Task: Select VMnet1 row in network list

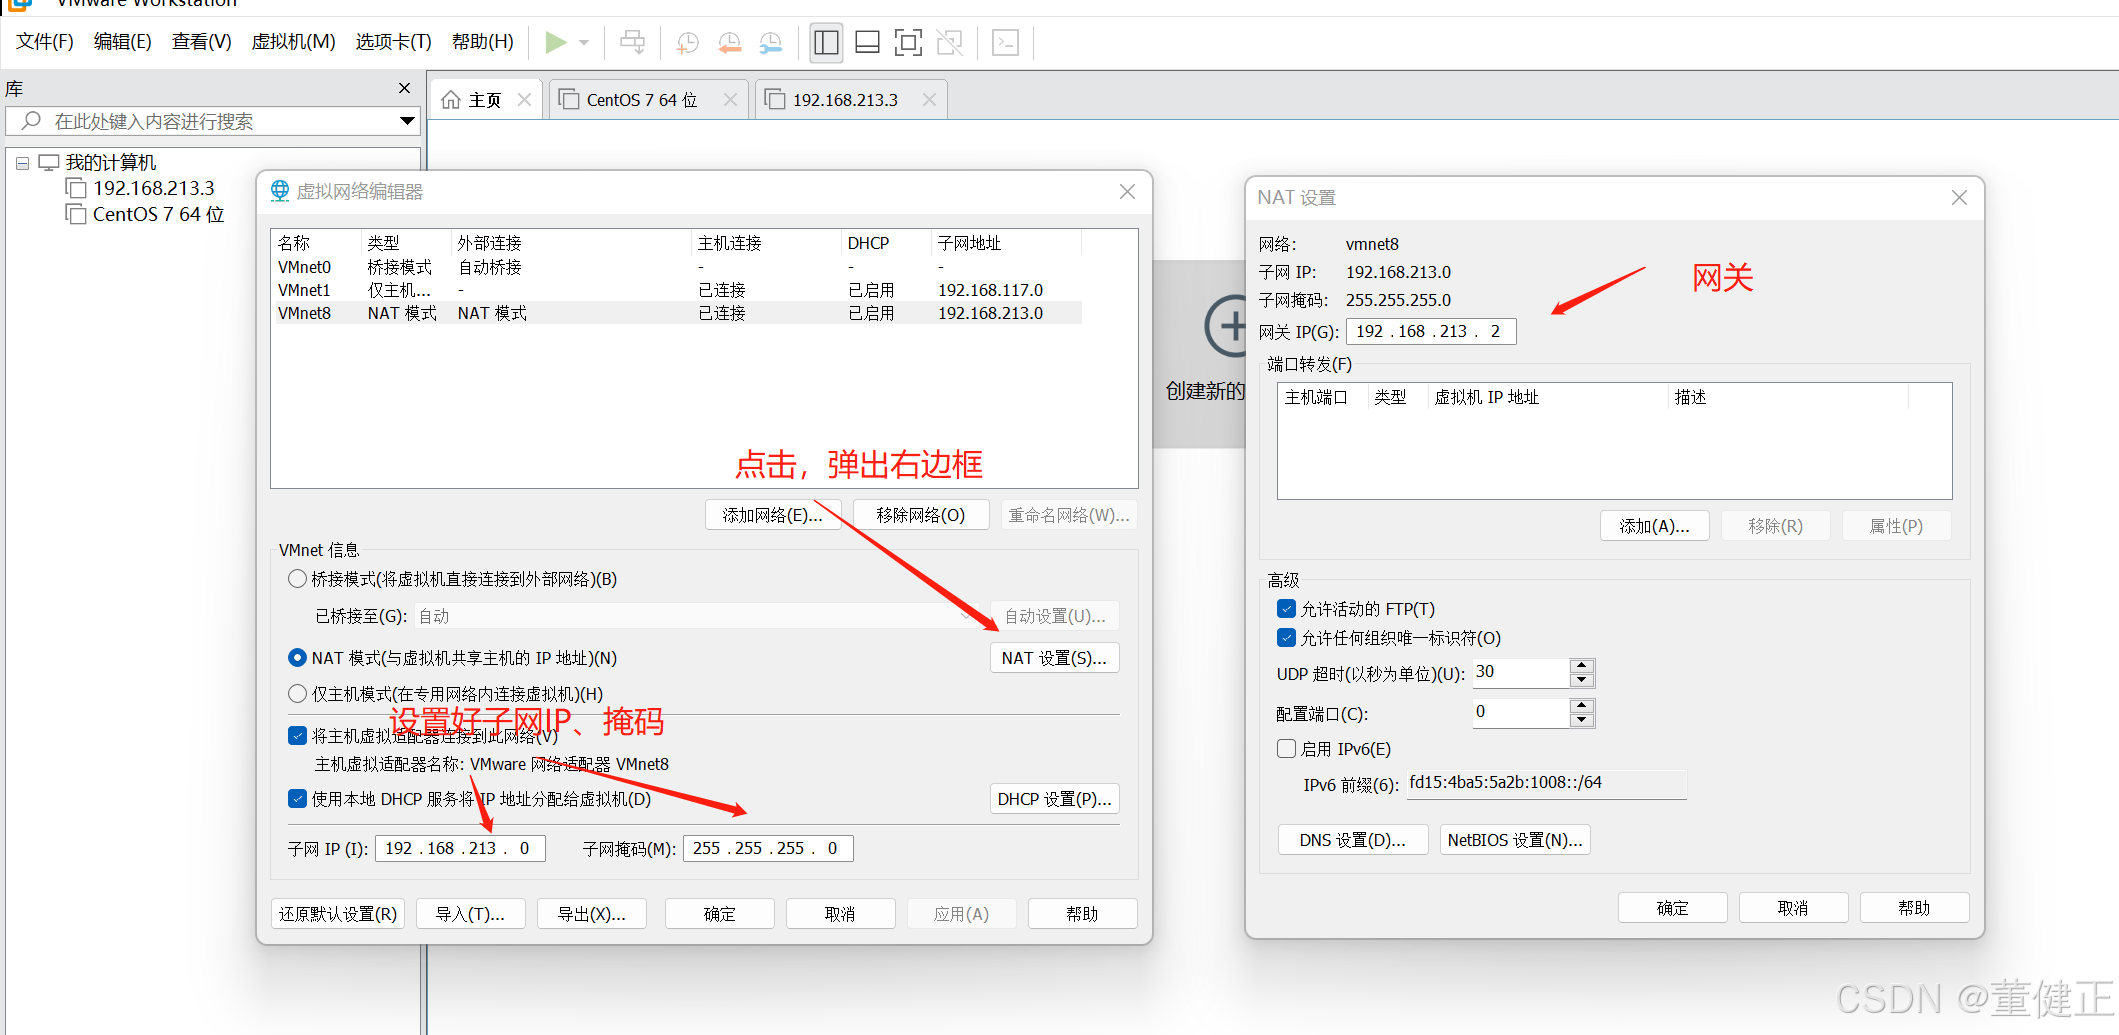Action: (679, 290)
